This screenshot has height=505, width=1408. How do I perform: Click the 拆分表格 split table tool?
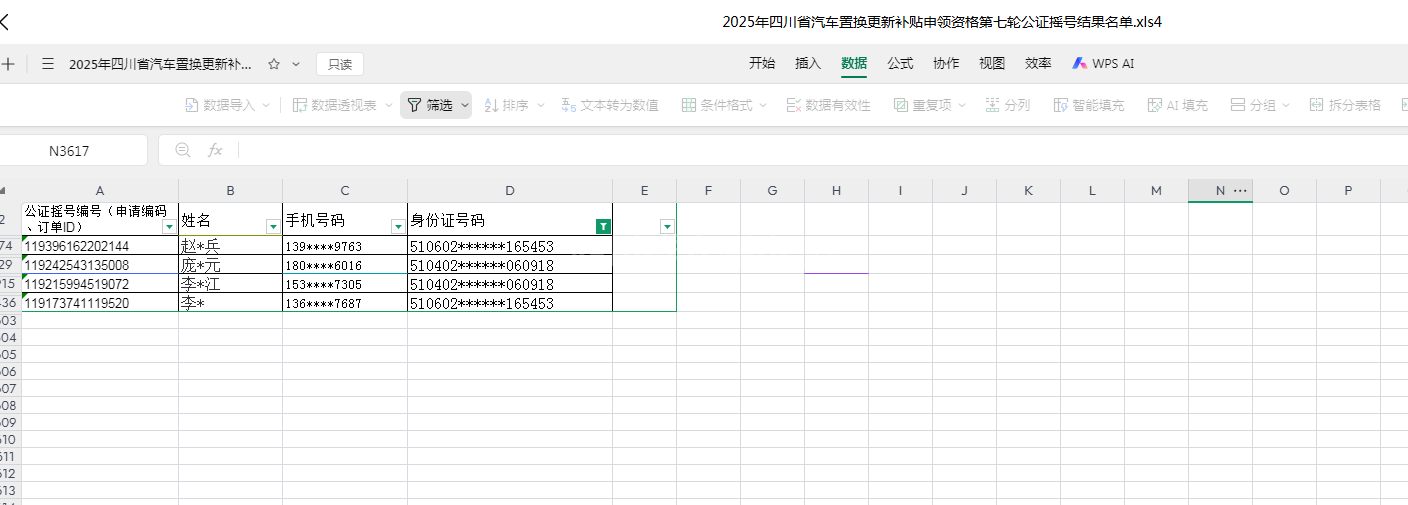[x=1345, y=105]
